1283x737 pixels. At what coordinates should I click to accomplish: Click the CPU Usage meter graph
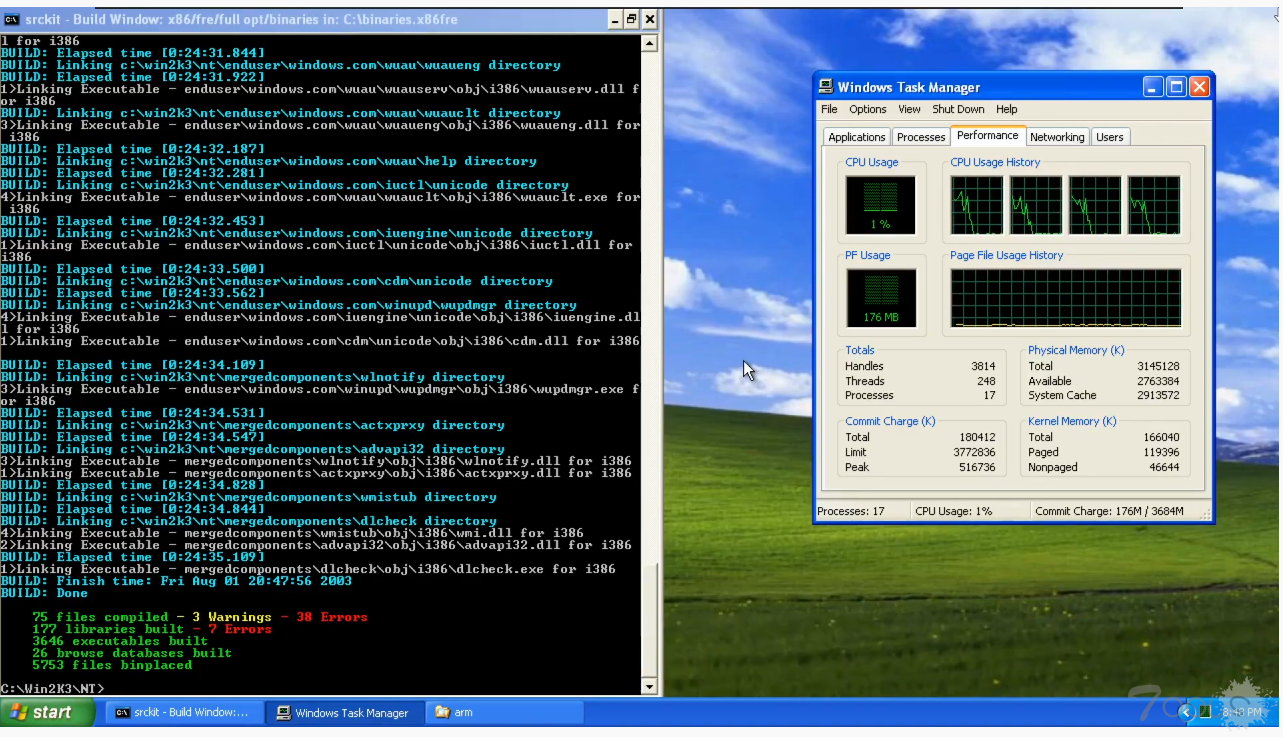click(880, 205)
